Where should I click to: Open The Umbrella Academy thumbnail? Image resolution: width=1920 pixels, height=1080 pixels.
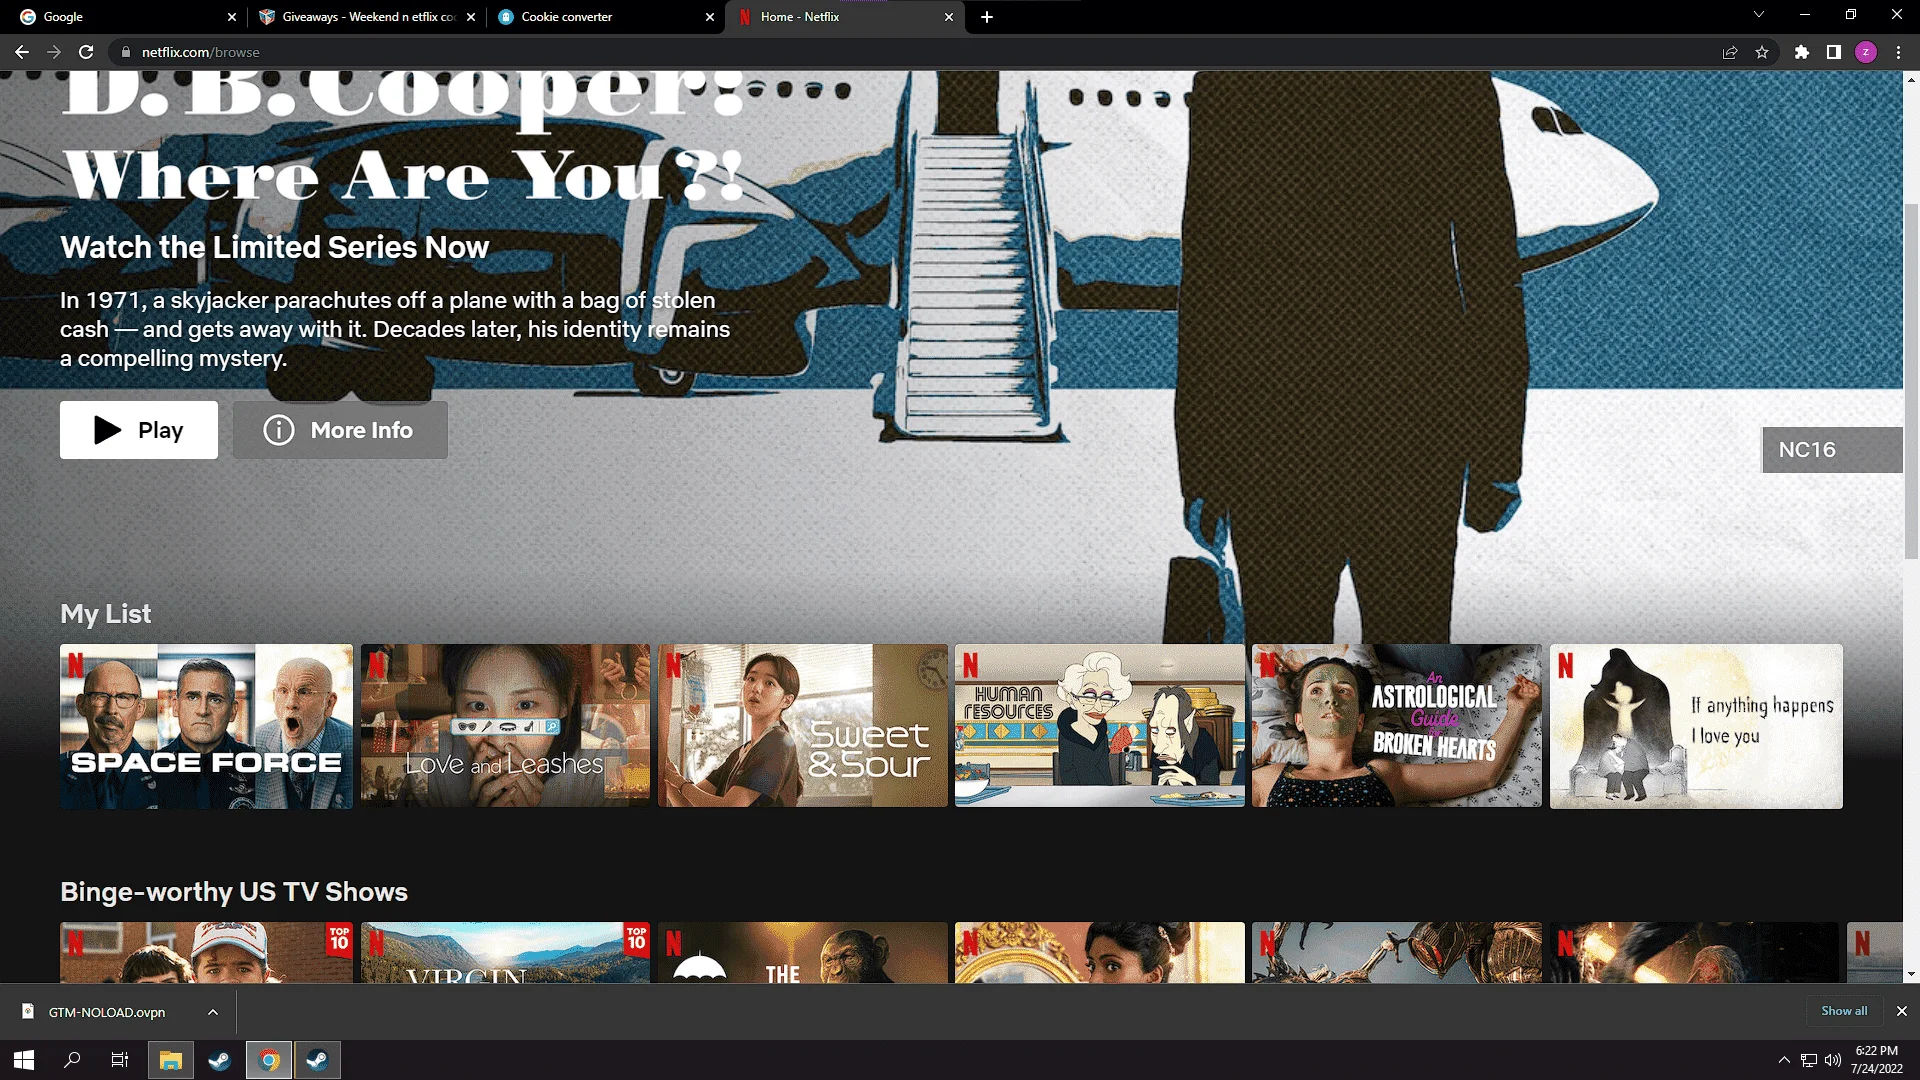(803, 952)
